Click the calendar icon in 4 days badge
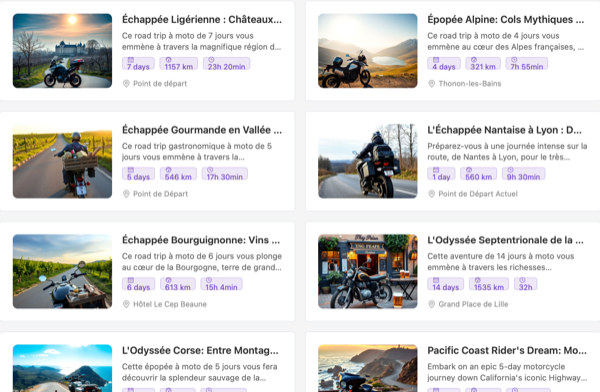 click(x=436, y=60)
